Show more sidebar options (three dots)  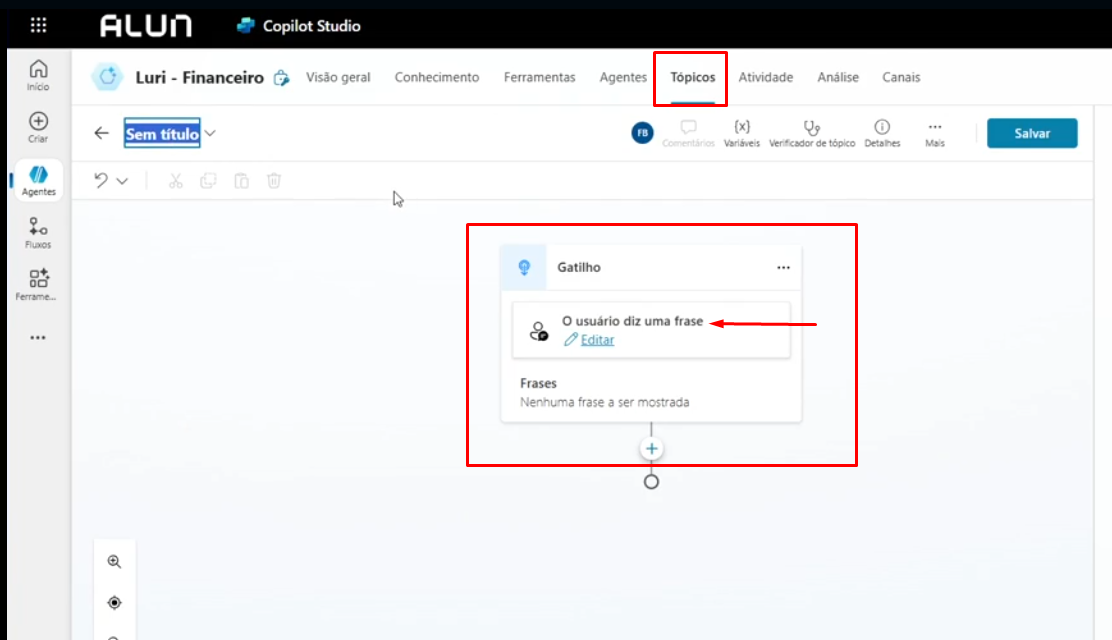tap(38, 338)
